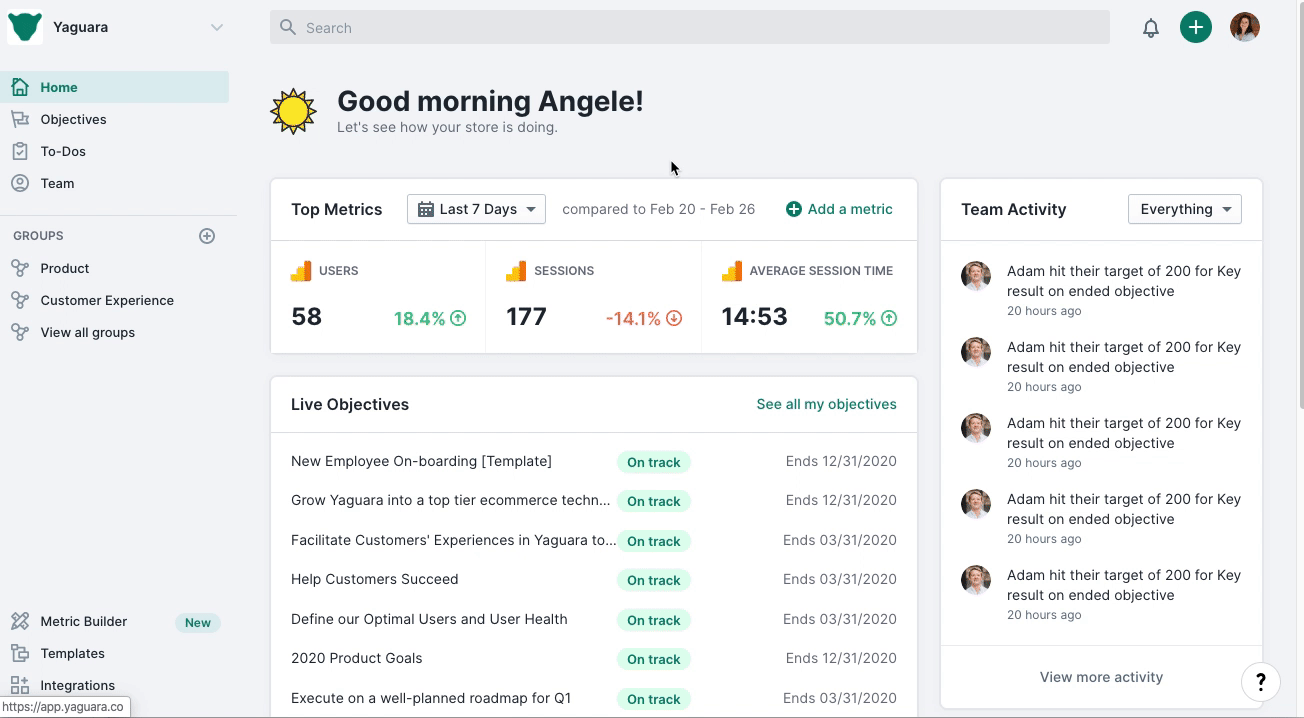Click the notifications bell icon
This screenshot has width=1304, height=718.
pyautogui.click(x=1151, y=28)
